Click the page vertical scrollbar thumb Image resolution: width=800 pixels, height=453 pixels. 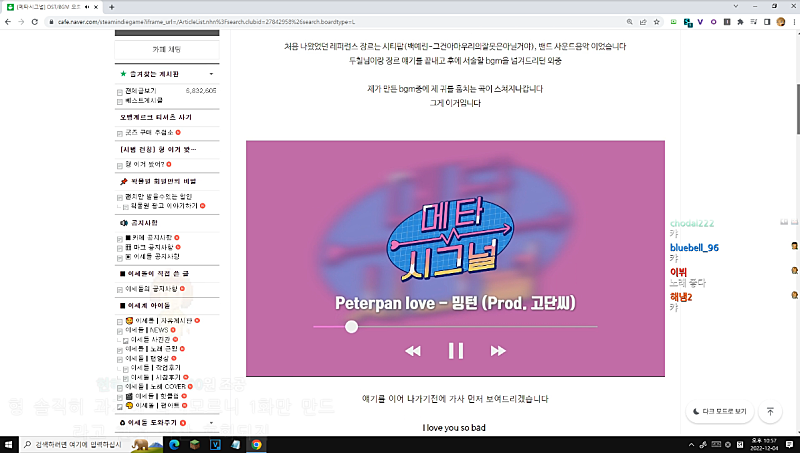click(x=797, y=108)
